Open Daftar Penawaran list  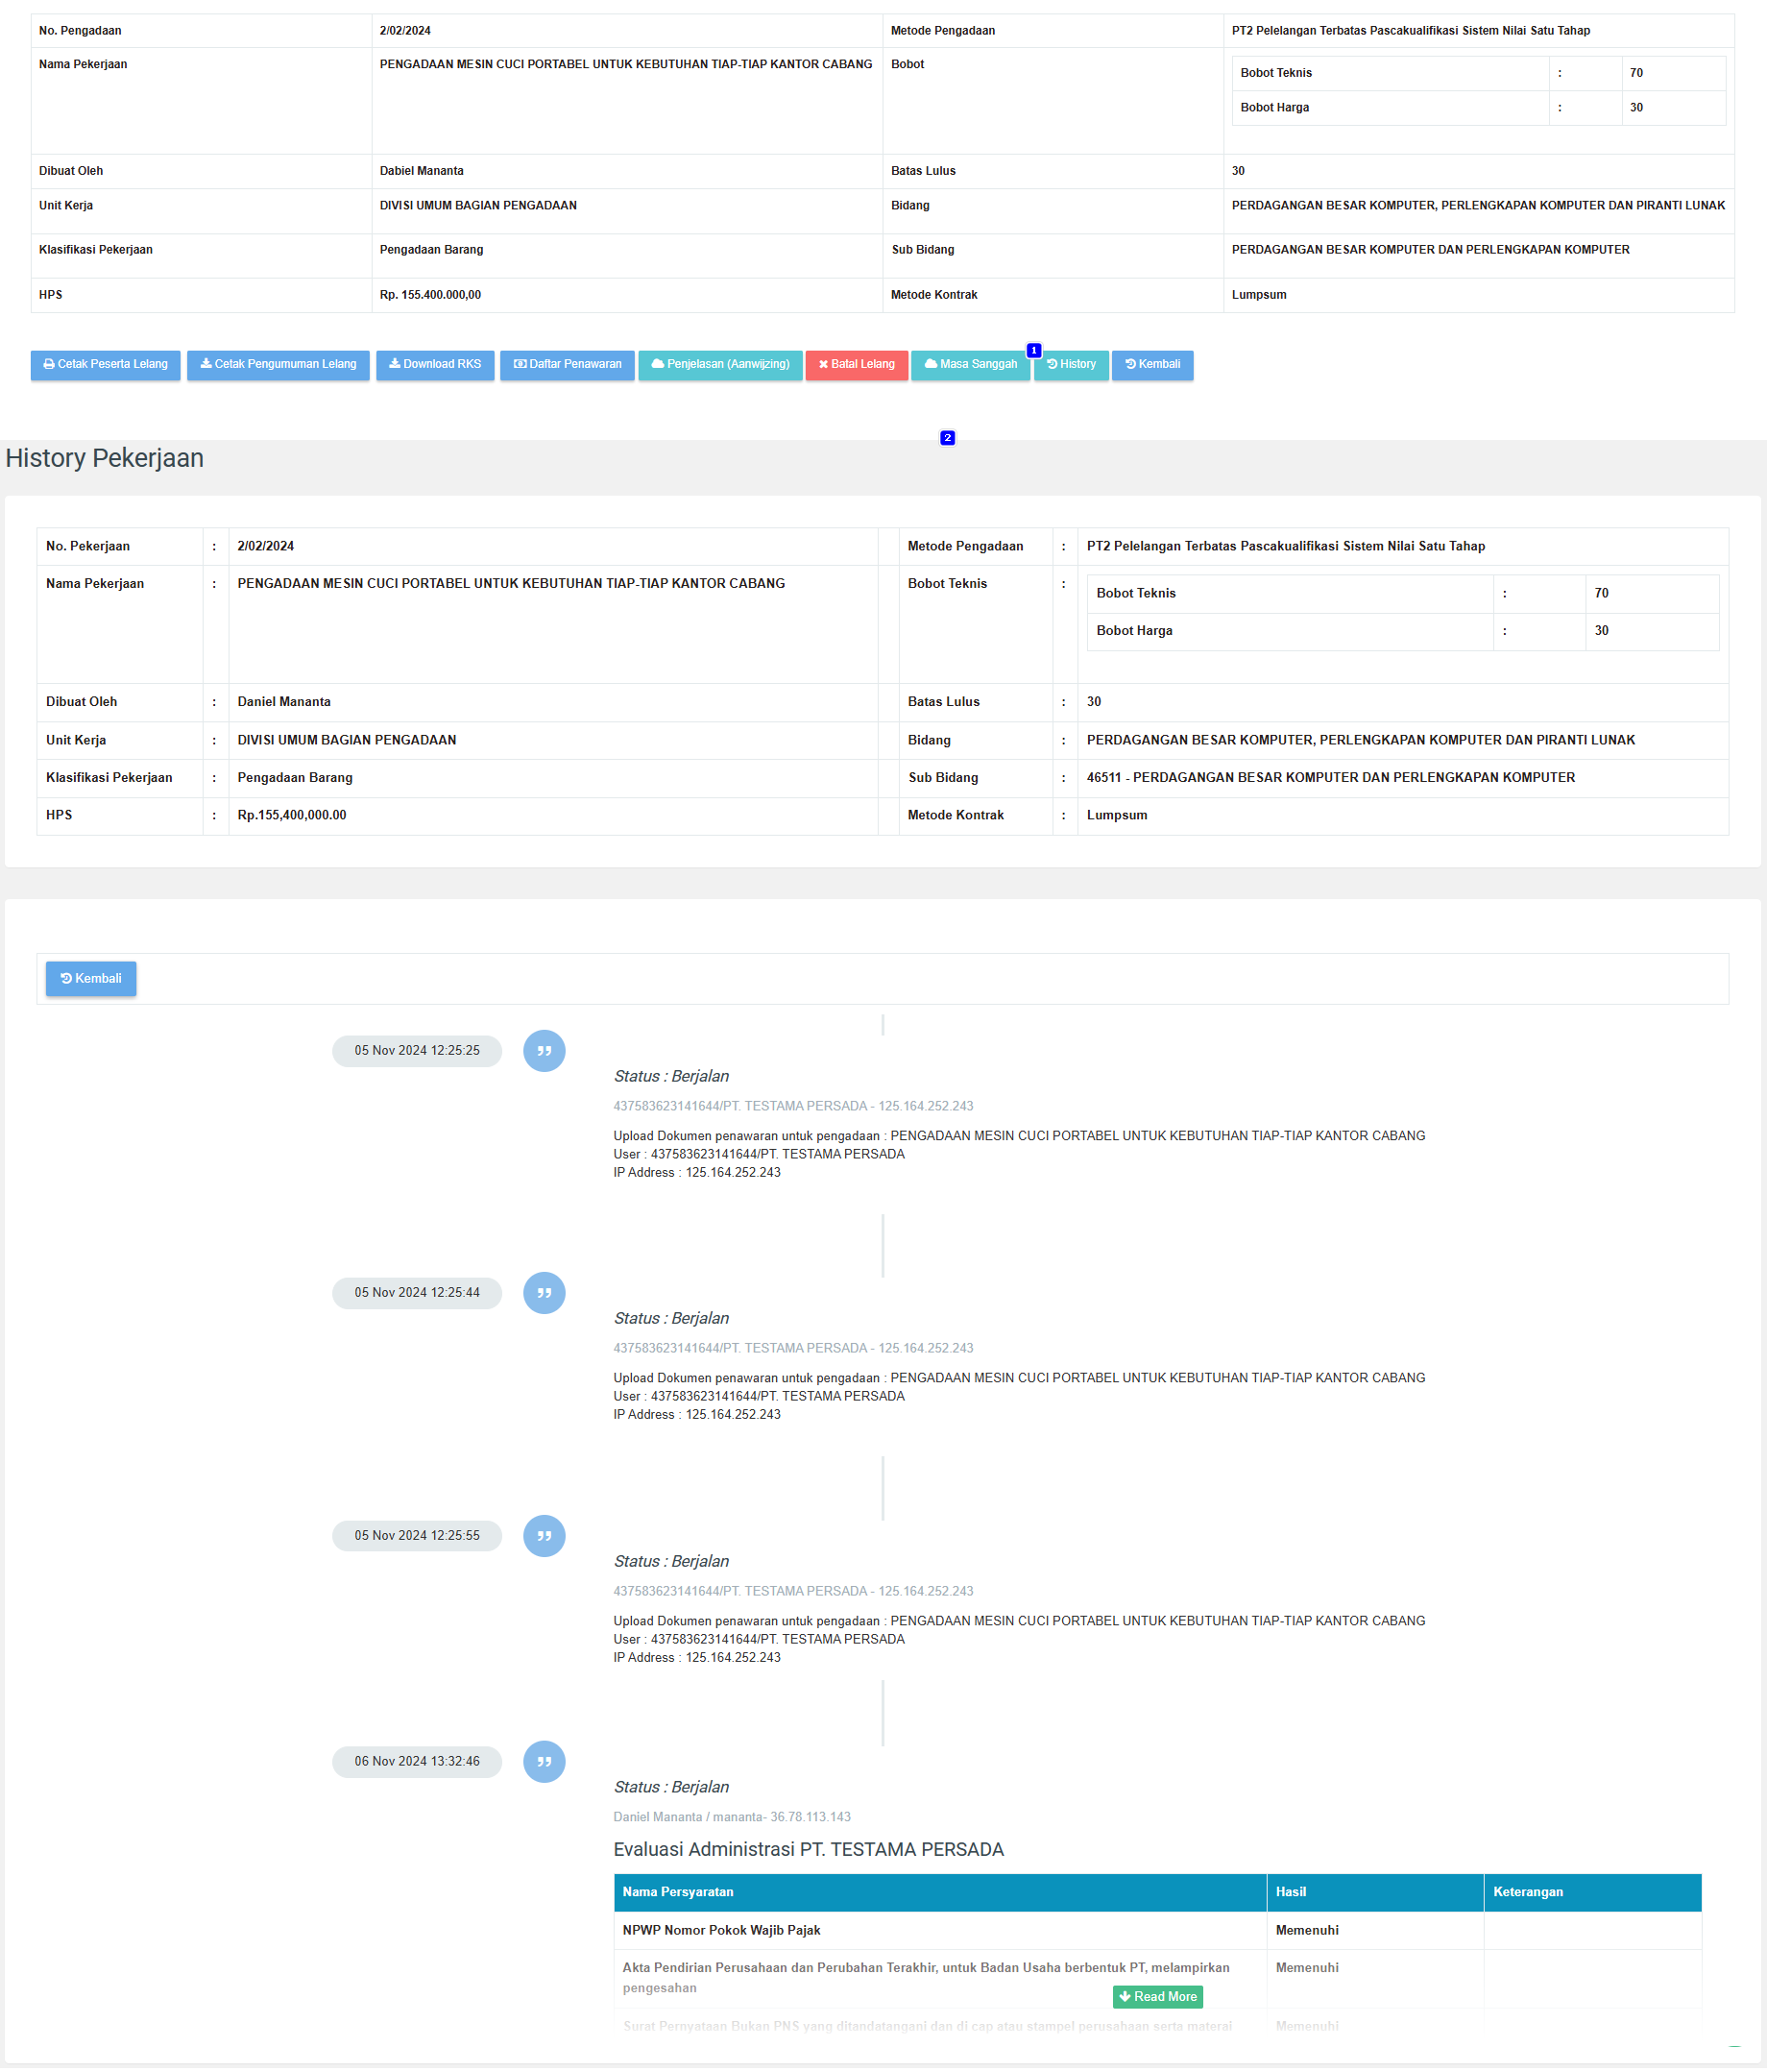(x=566, y=364)
